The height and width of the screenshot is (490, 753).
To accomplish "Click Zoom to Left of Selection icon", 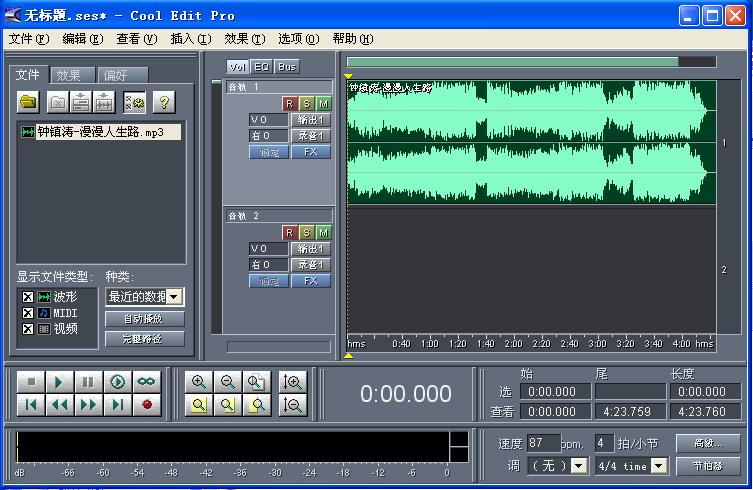I will click(x=228, y=405).
